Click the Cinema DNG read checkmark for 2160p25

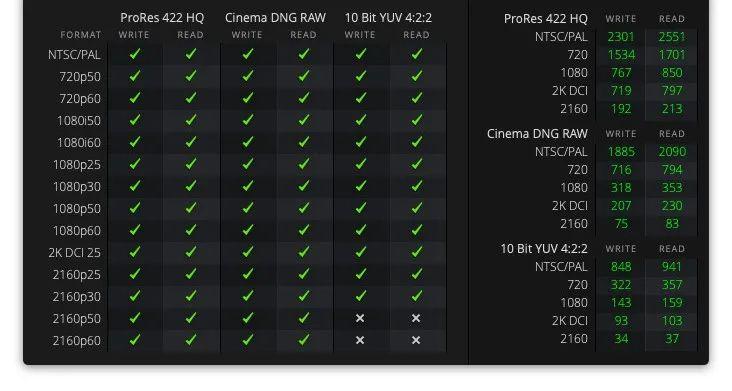pos(304,274)
